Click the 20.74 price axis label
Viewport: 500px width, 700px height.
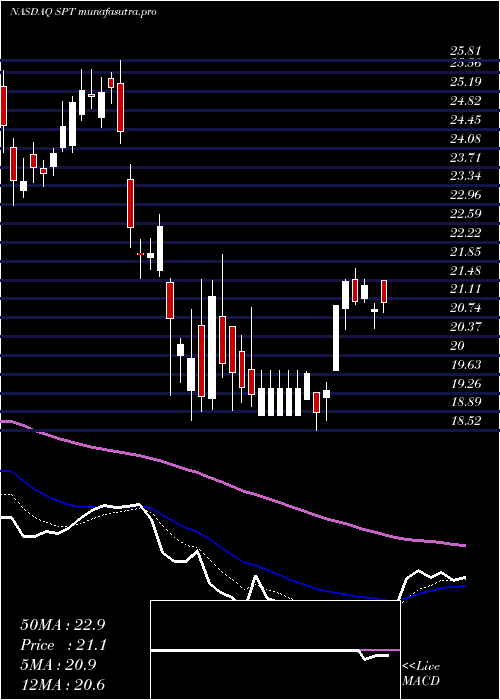point(465,308)
